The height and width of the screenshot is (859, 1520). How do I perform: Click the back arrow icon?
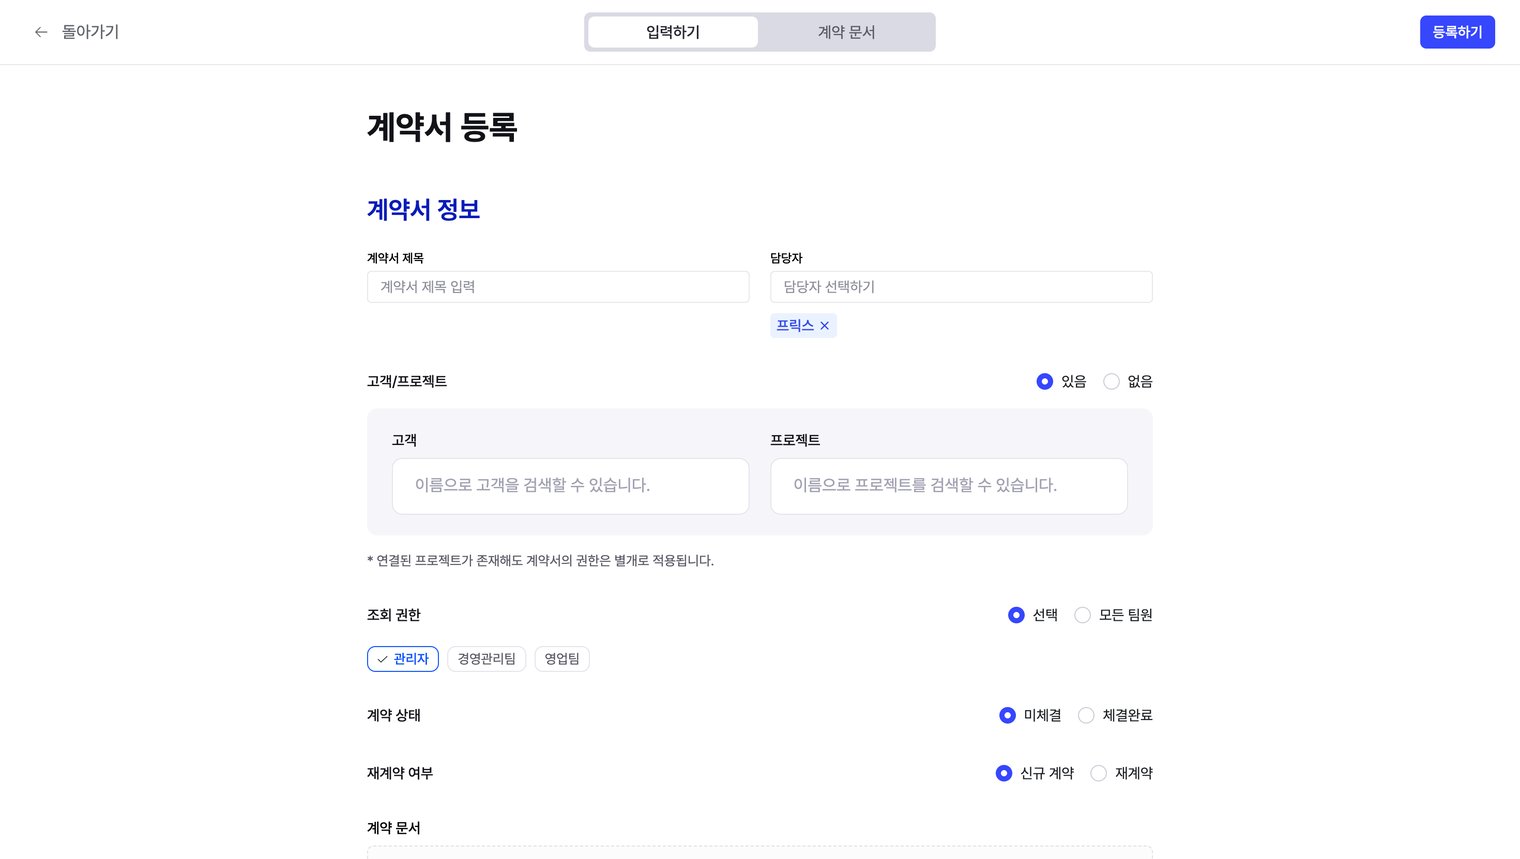tap(41, 32)
